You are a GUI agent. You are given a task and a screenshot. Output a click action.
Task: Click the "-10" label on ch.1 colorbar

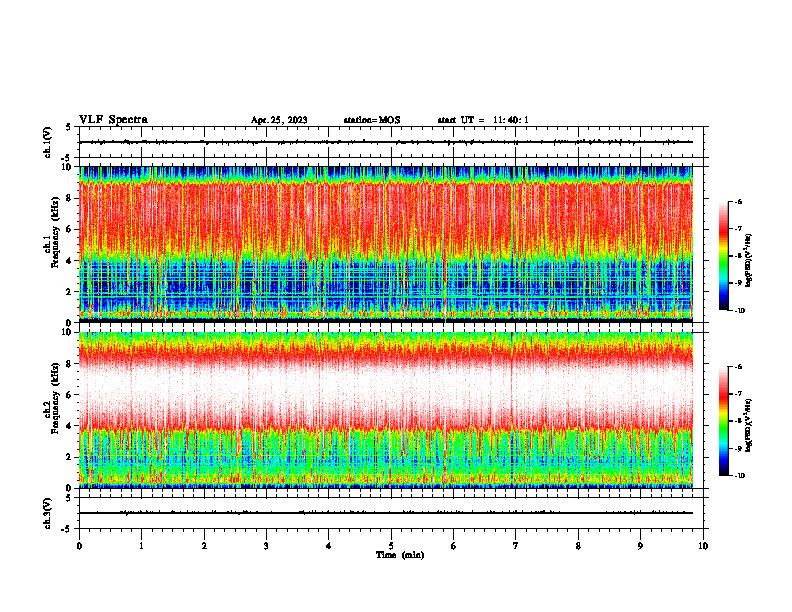click(739, 311)
